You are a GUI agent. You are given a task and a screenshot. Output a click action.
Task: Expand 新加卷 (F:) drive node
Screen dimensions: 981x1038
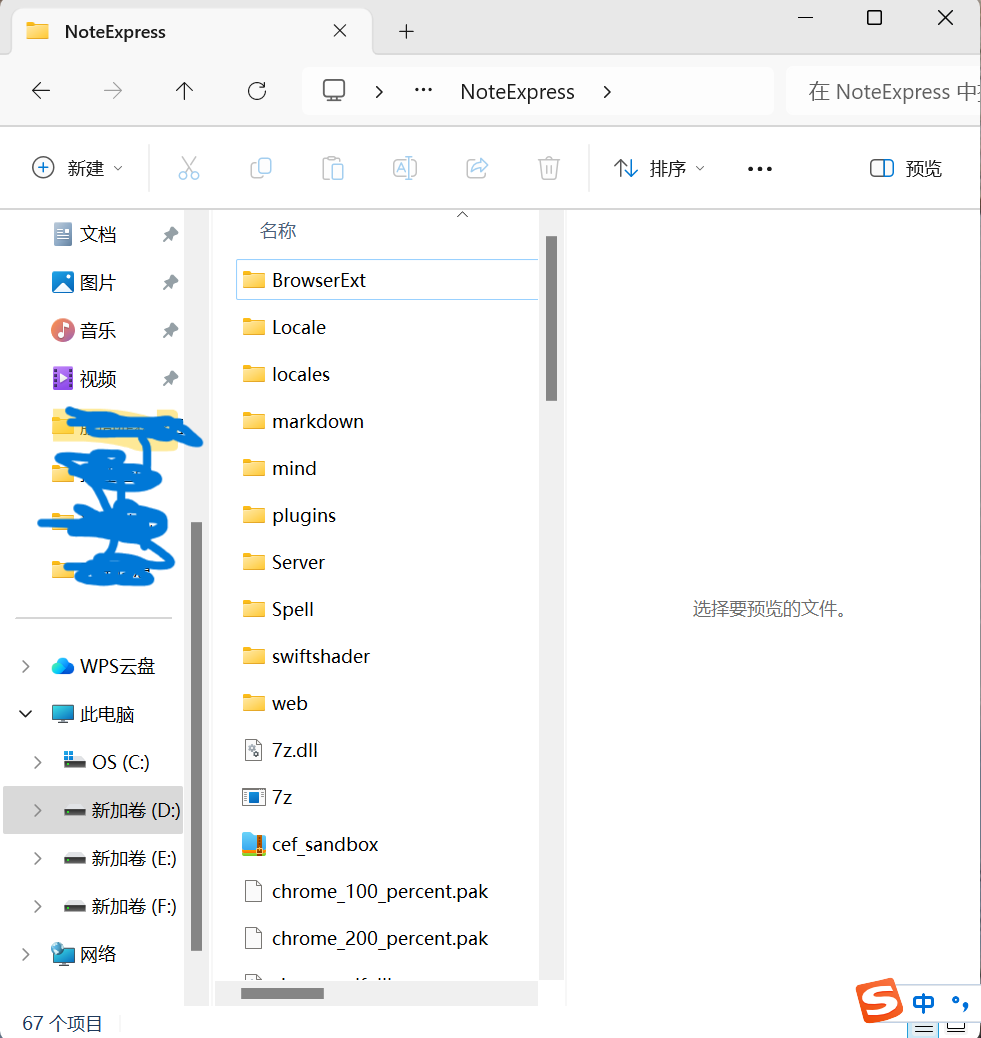click(38, 906)
